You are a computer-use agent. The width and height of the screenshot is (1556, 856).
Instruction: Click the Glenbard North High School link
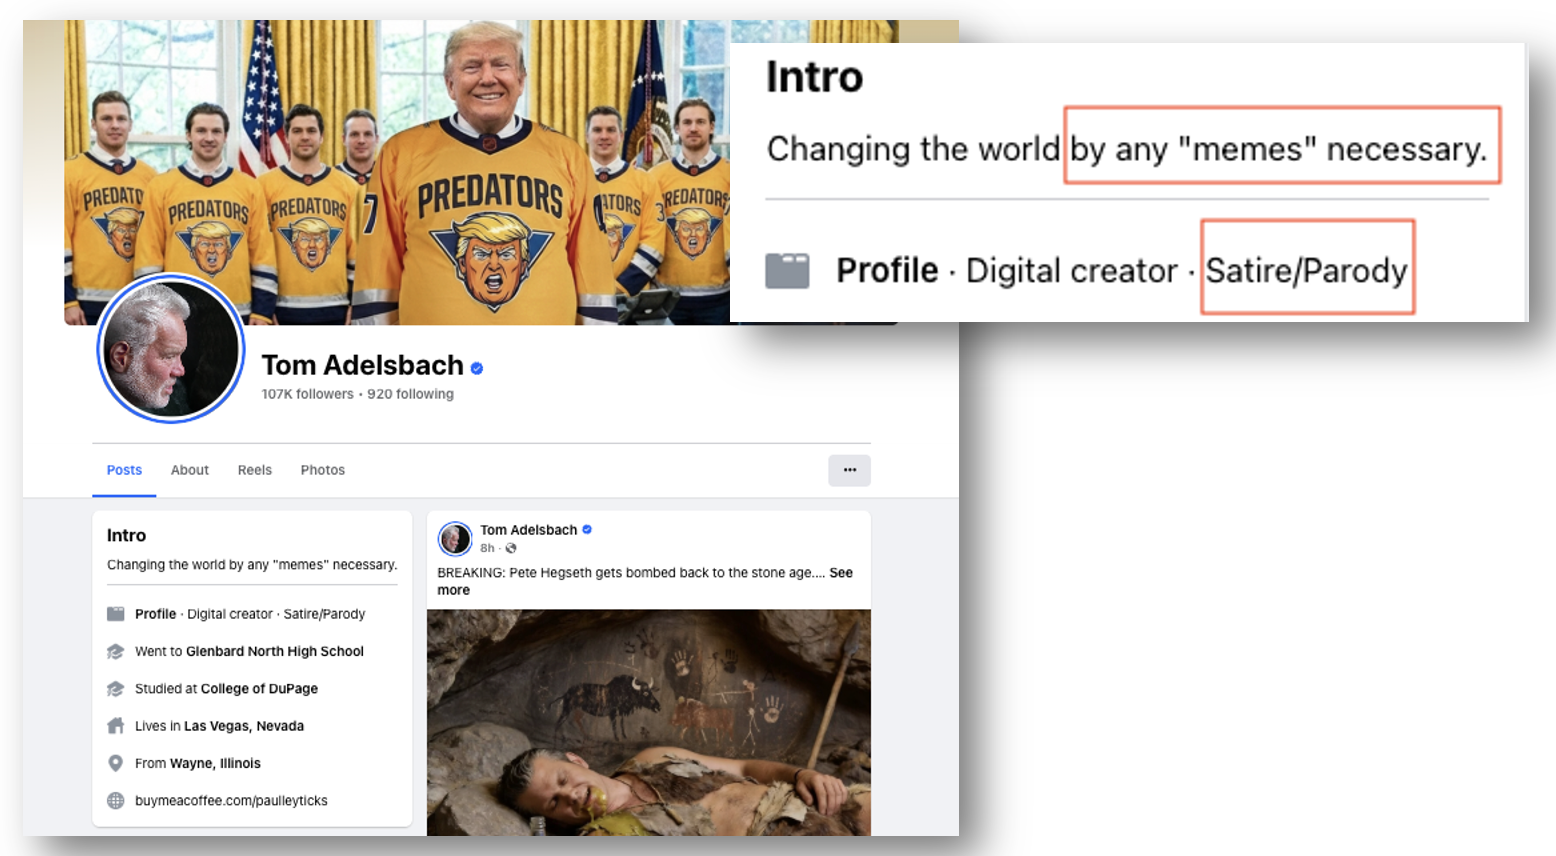click(274, 651)
